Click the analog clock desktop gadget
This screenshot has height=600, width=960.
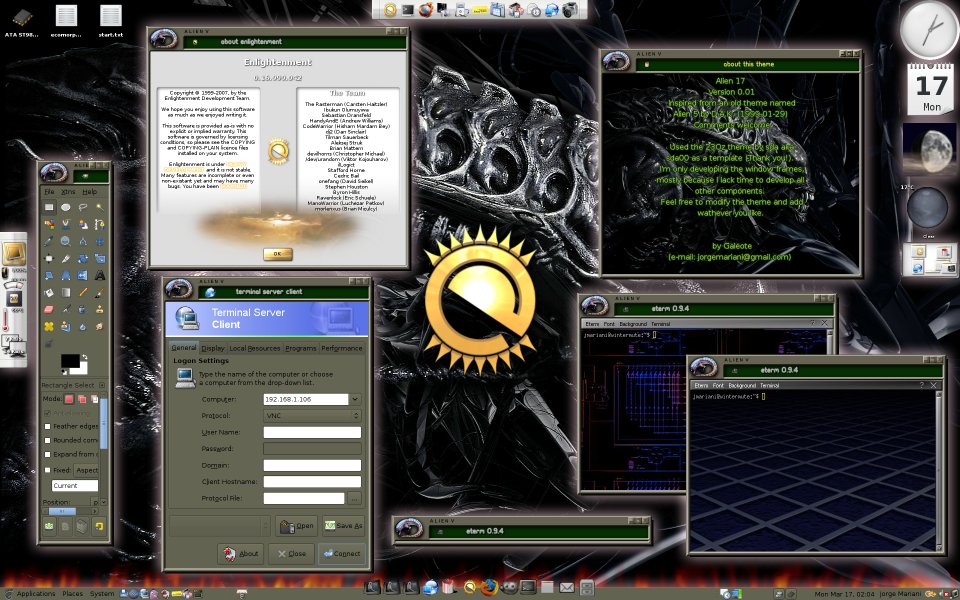click(929, 29)
